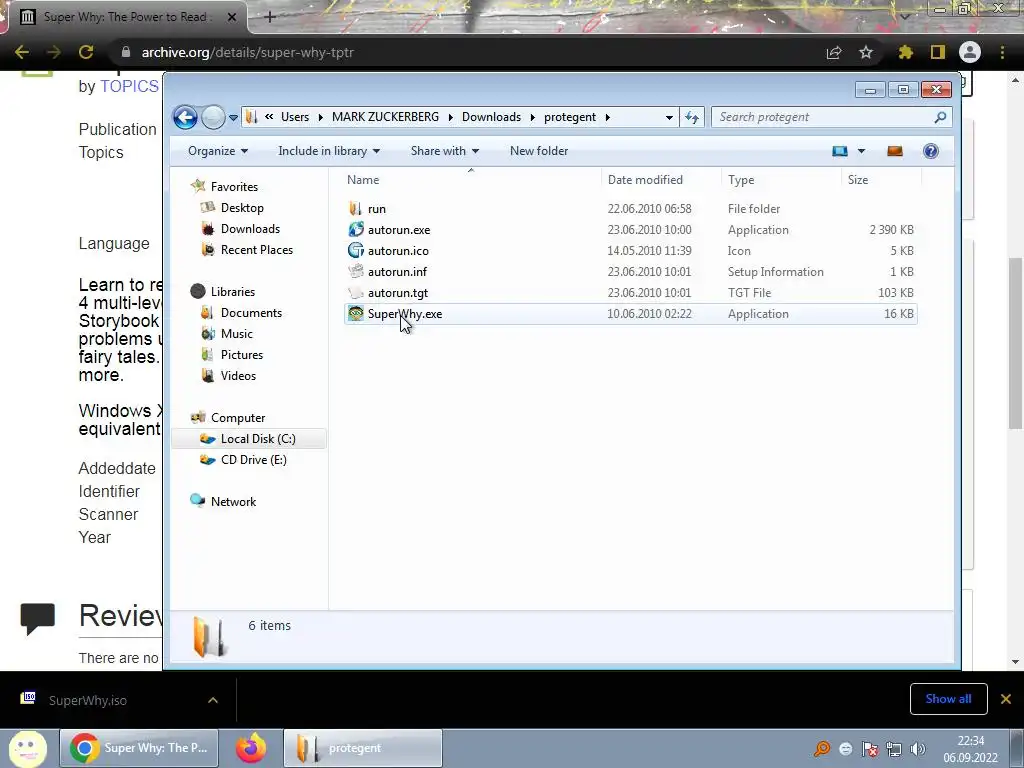Open Firefox from the taskbar
Screen dimensions: 1024x768
251,748
